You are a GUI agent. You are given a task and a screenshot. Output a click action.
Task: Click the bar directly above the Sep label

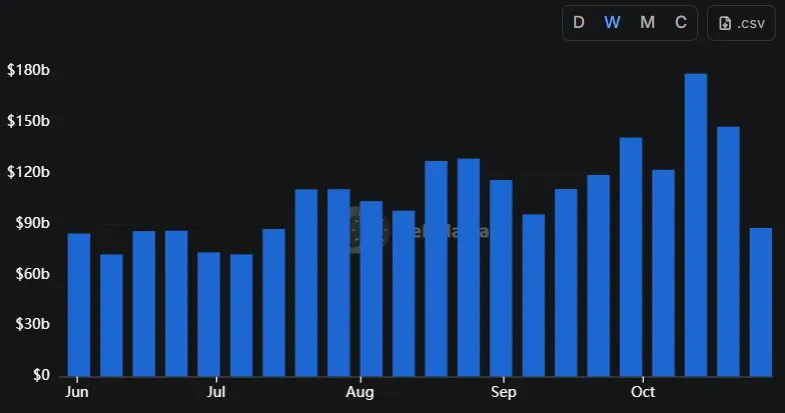point(501,278)
